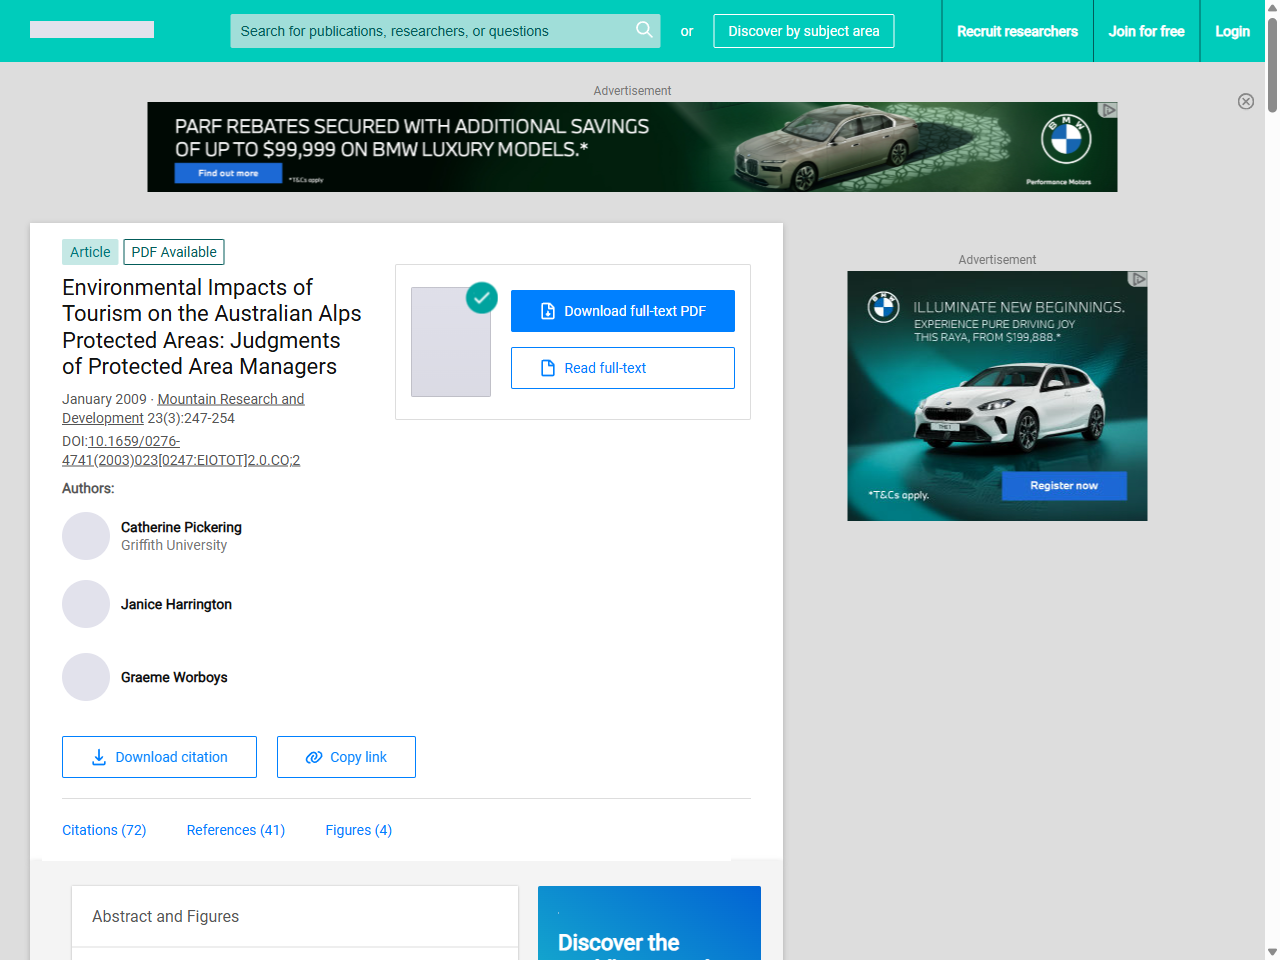
Task: Click the chain-link icon on Copy link
Action: pyautogui.click(x=313, y=757)
